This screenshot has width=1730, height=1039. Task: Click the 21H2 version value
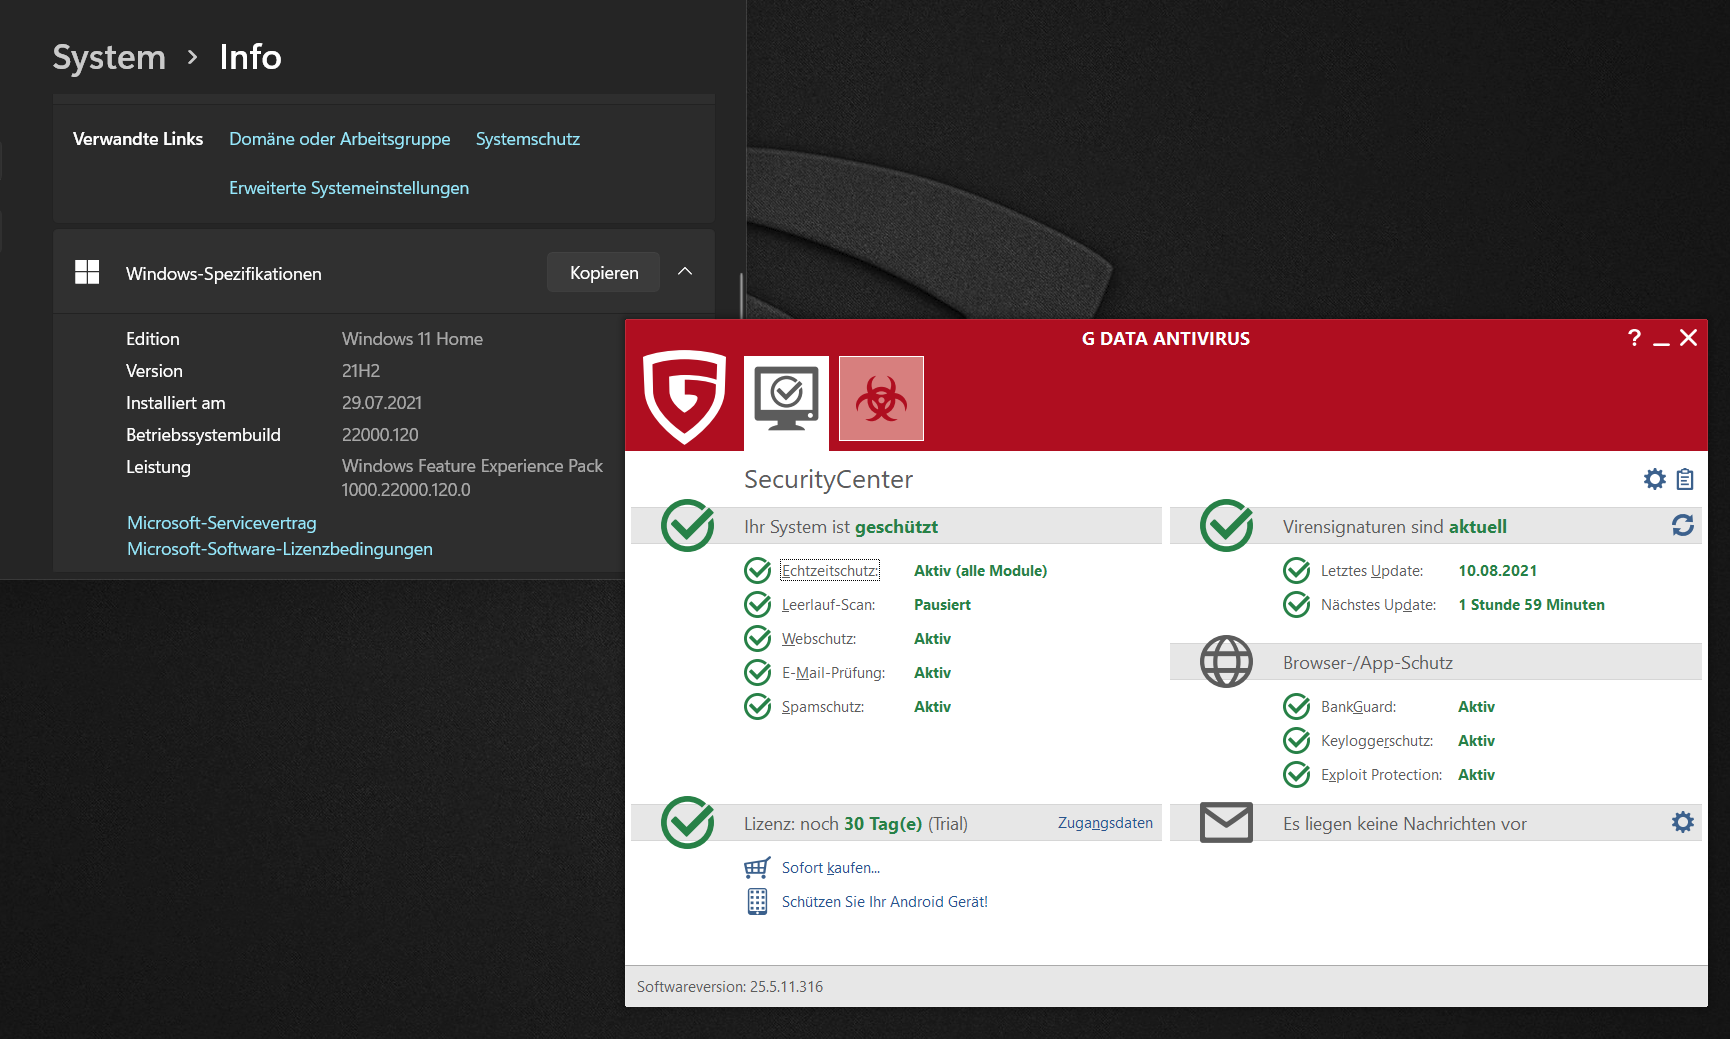[361, 371]
